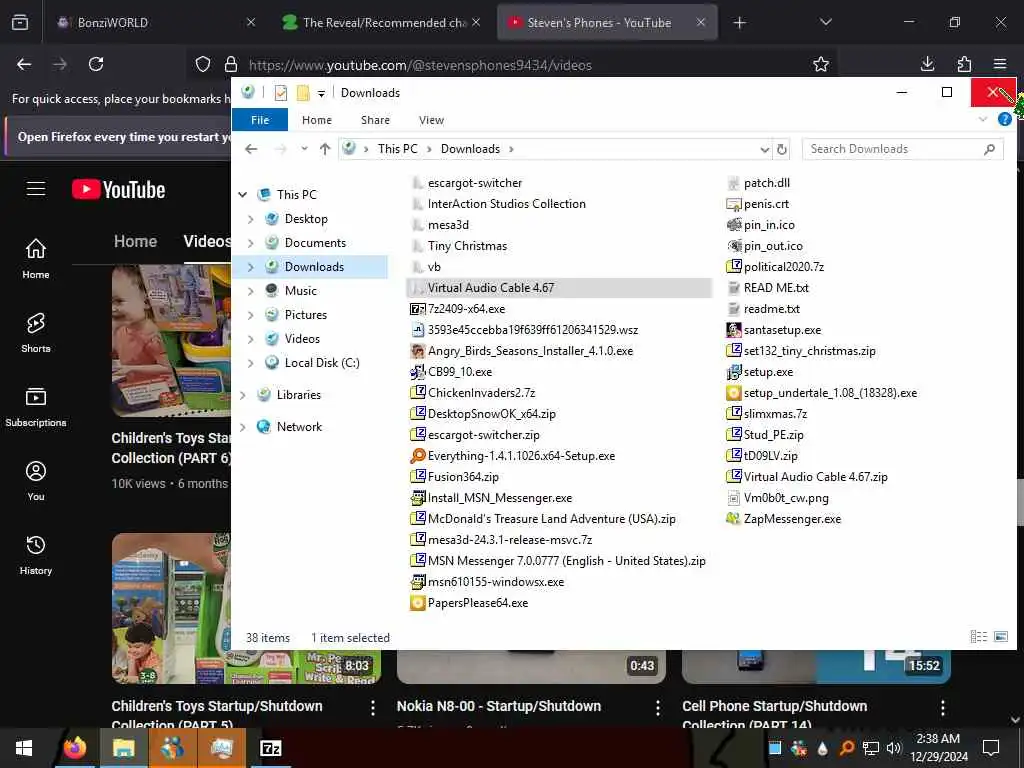
Task: Open address bar history dropdown
Action: [764, 150]
